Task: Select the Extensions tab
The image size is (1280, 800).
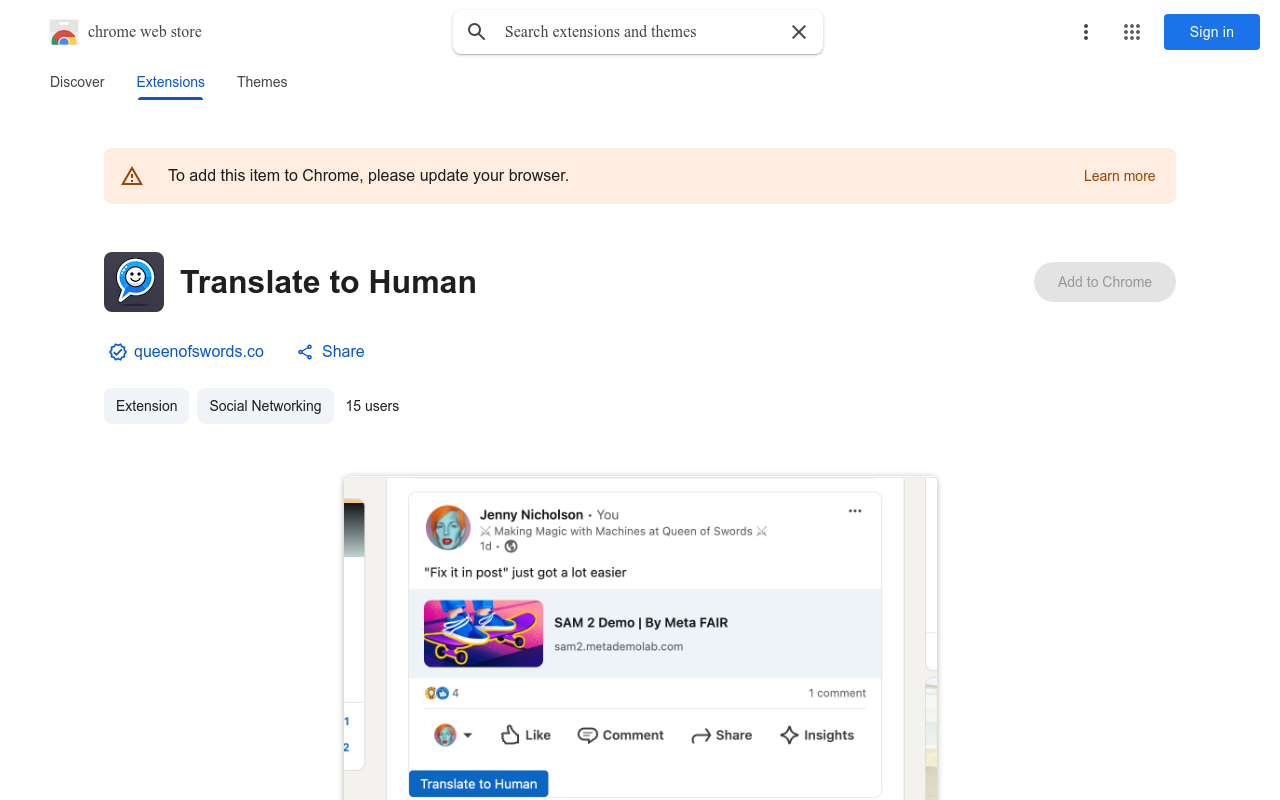Action: pos(171,82)
